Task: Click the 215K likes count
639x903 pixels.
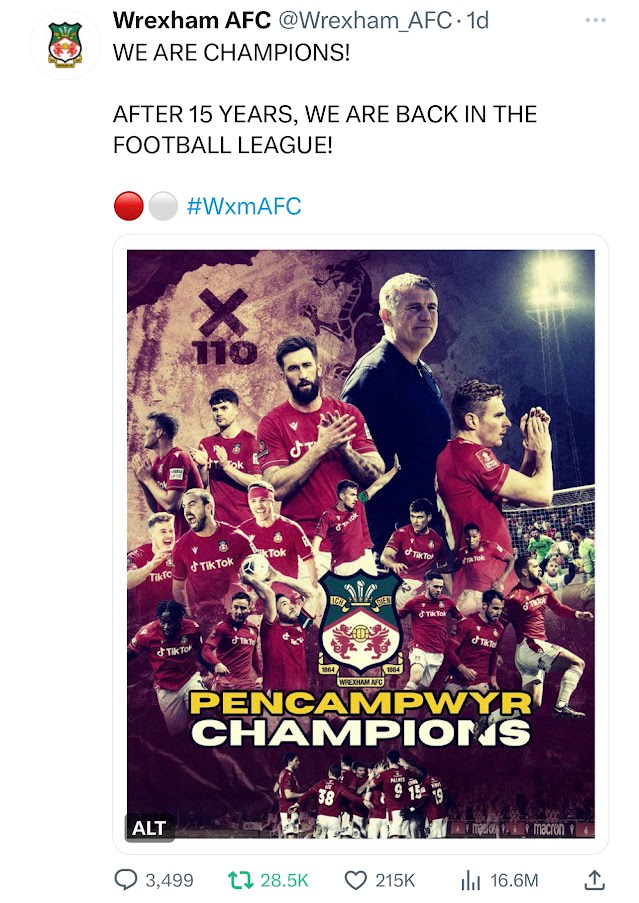Action: (x=395, y=880)
